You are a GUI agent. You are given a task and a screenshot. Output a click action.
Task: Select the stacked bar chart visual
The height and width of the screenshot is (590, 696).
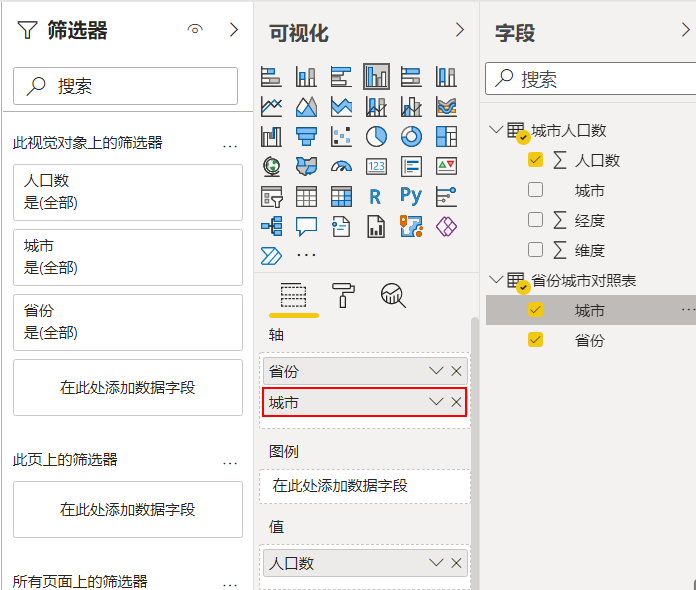tap(271, 77)
